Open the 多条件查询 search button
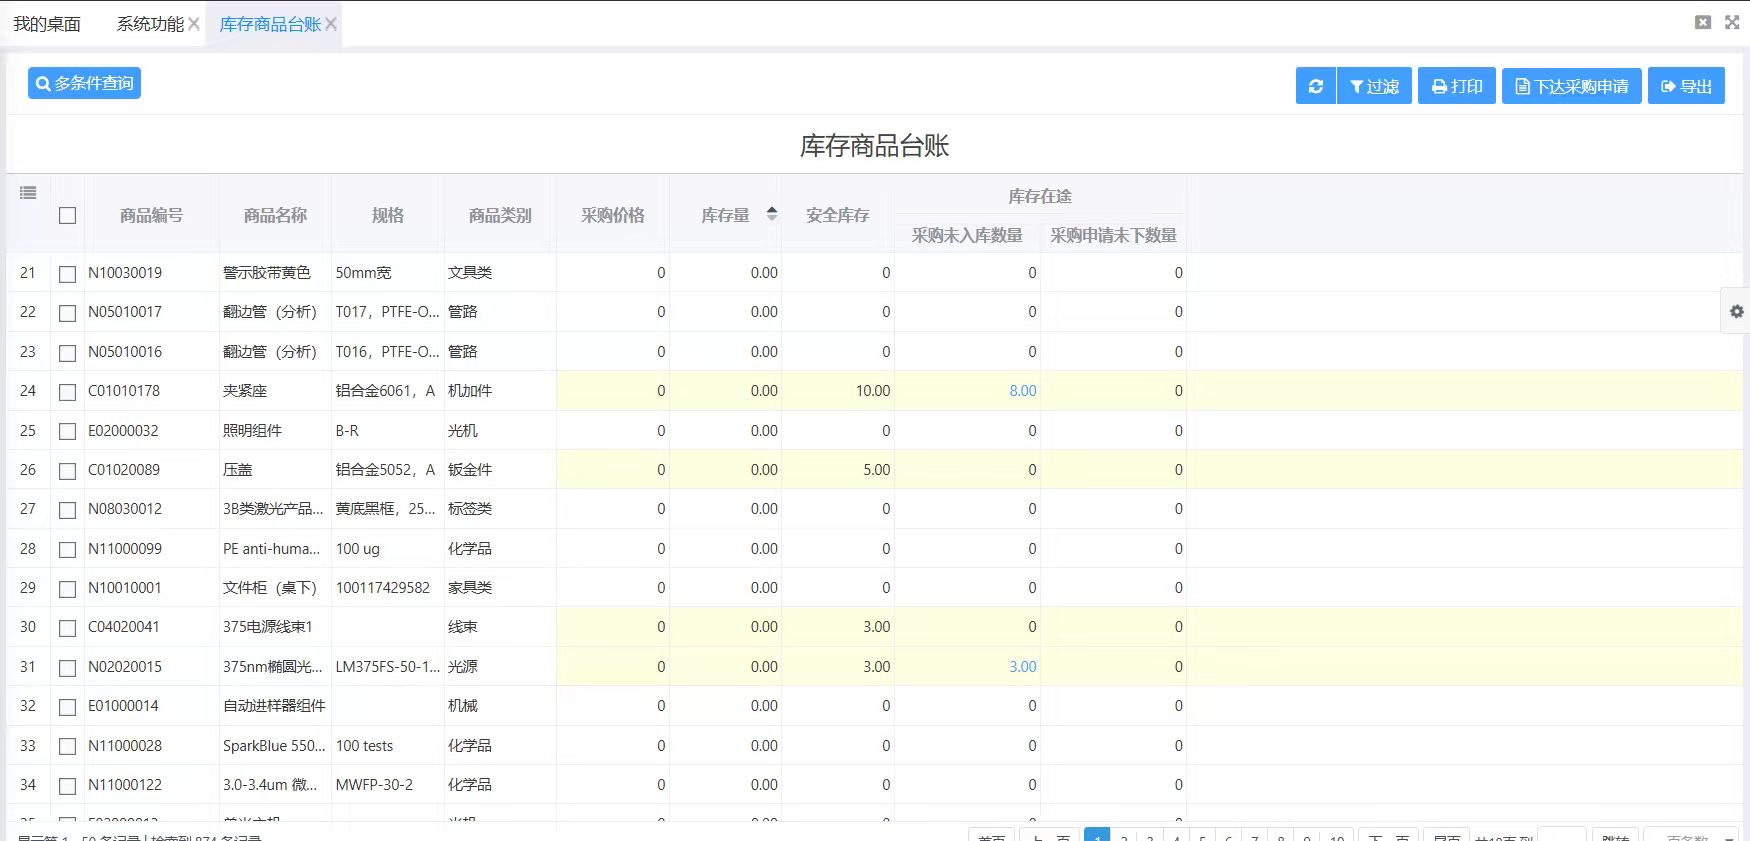Viewport: 1750px width, 841px height. 84,83
